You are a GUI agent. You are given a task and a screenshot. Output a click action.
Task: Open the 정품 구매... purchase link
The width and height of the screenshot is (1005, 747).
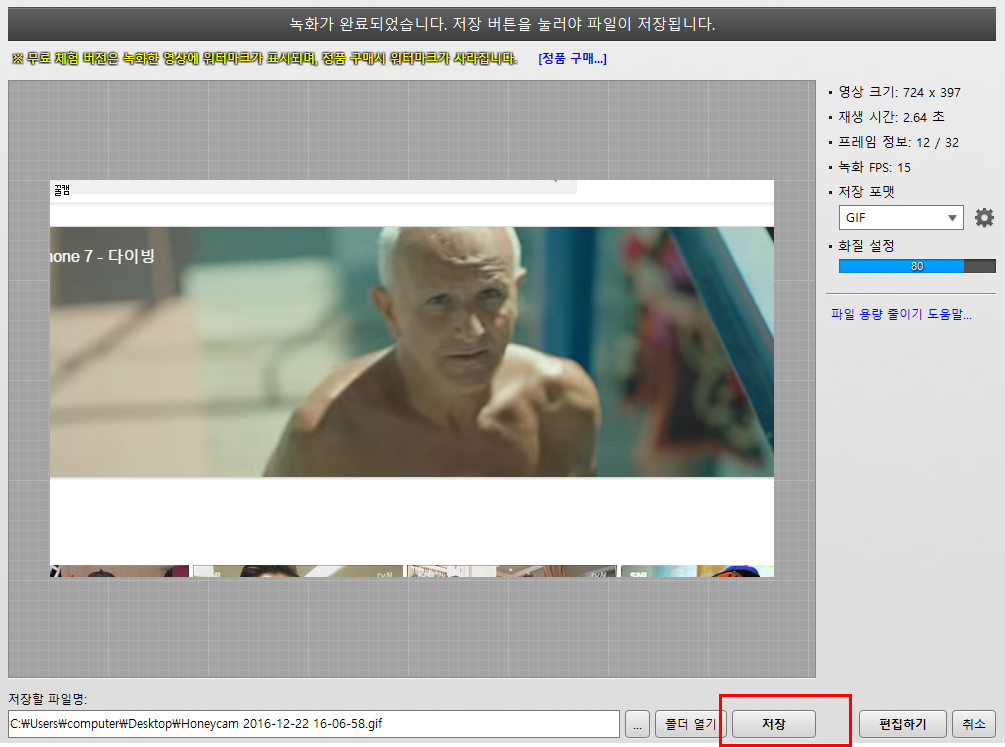[x=572, y=59]
